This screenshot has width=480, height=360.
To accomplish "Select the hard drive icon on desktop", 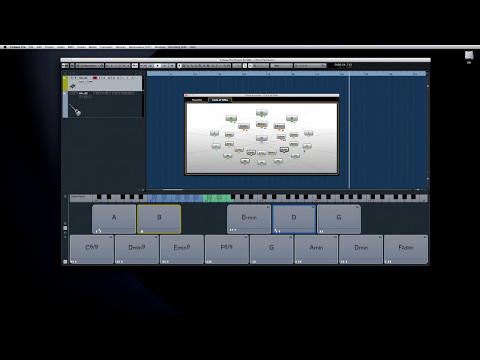I will point(469,55).
